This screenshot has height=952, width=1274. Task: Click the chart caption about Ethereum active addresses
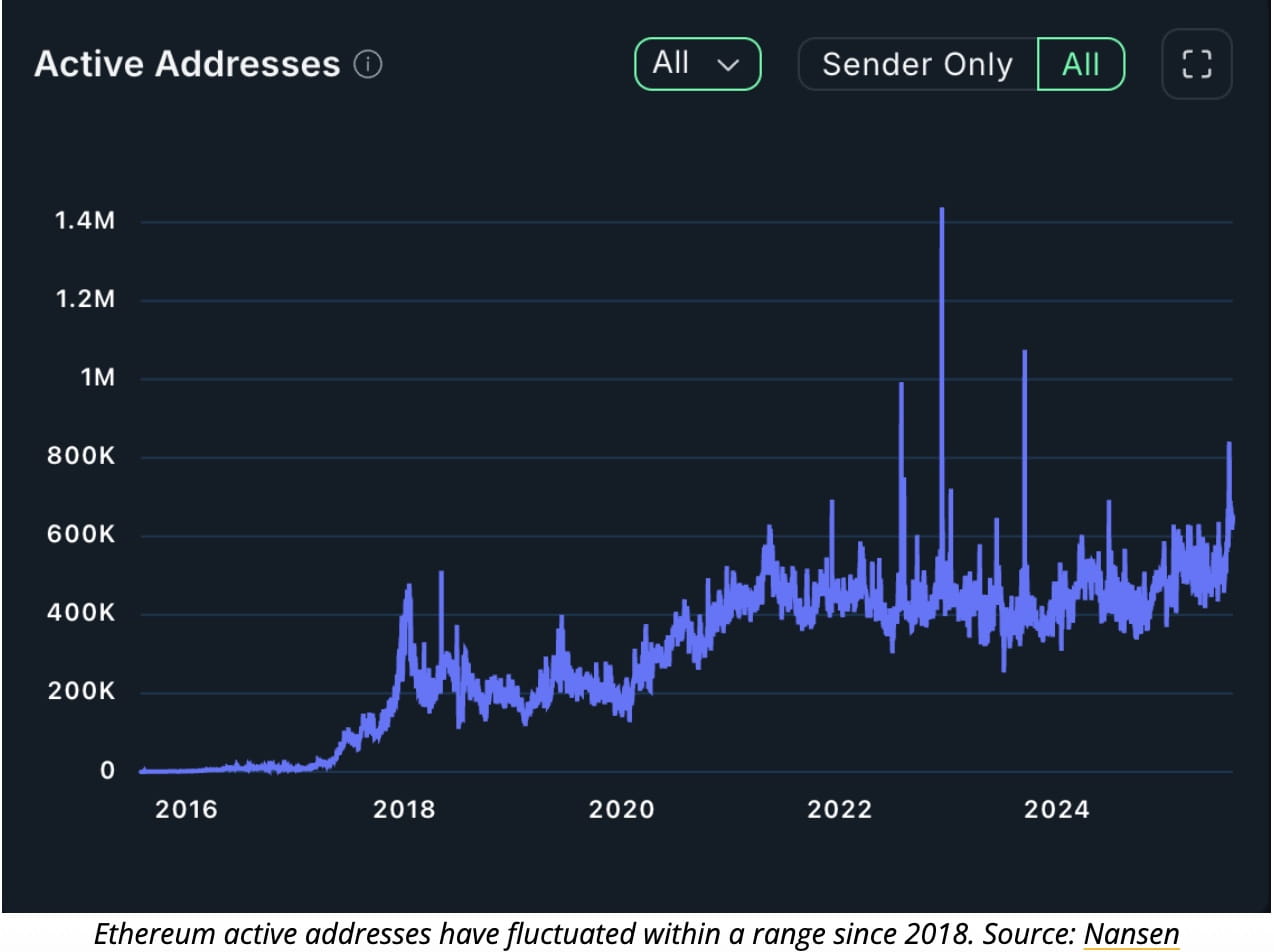(637, 934)
